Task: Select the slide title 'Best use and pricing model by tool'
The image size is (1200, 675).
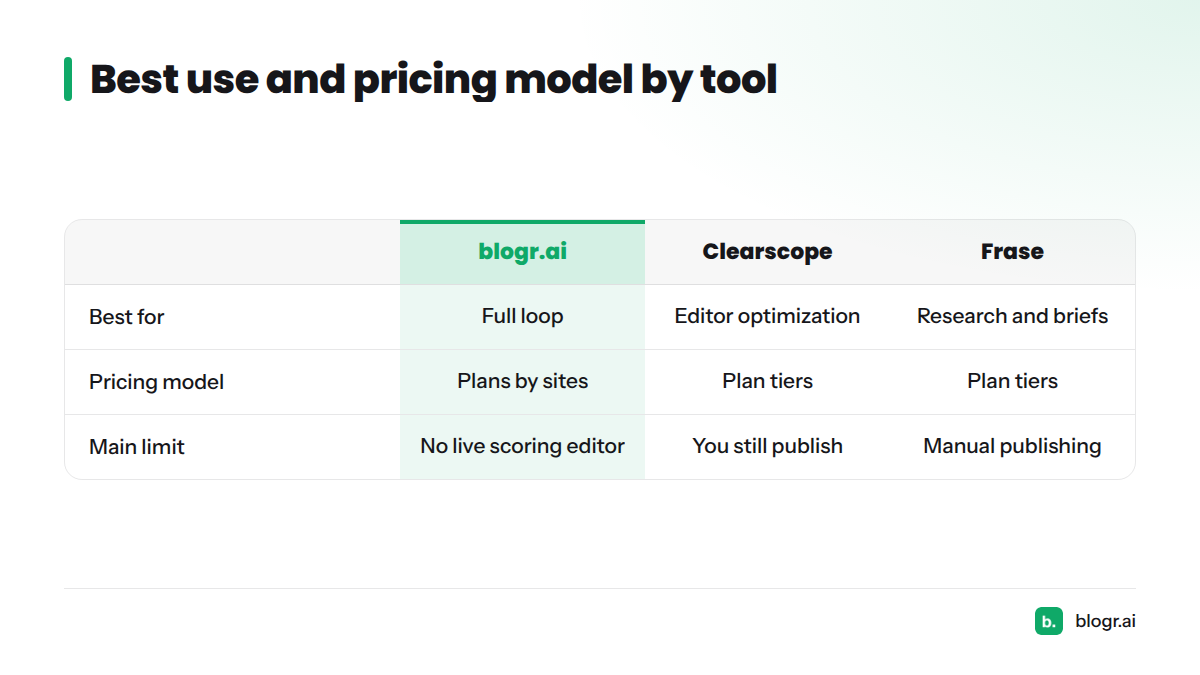Action: pos(433,80)
